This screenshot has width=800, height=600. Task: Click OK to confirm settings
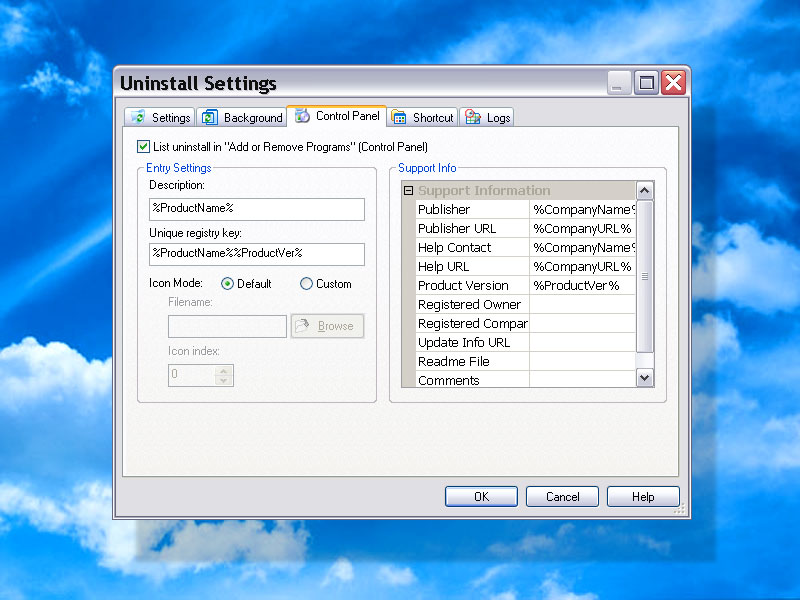[481, 496]
